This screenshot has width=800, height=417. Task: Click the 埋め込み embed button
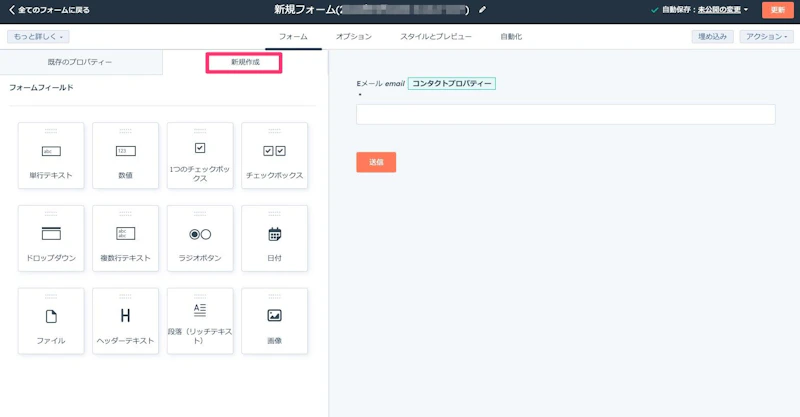click(x=713, y=37)
